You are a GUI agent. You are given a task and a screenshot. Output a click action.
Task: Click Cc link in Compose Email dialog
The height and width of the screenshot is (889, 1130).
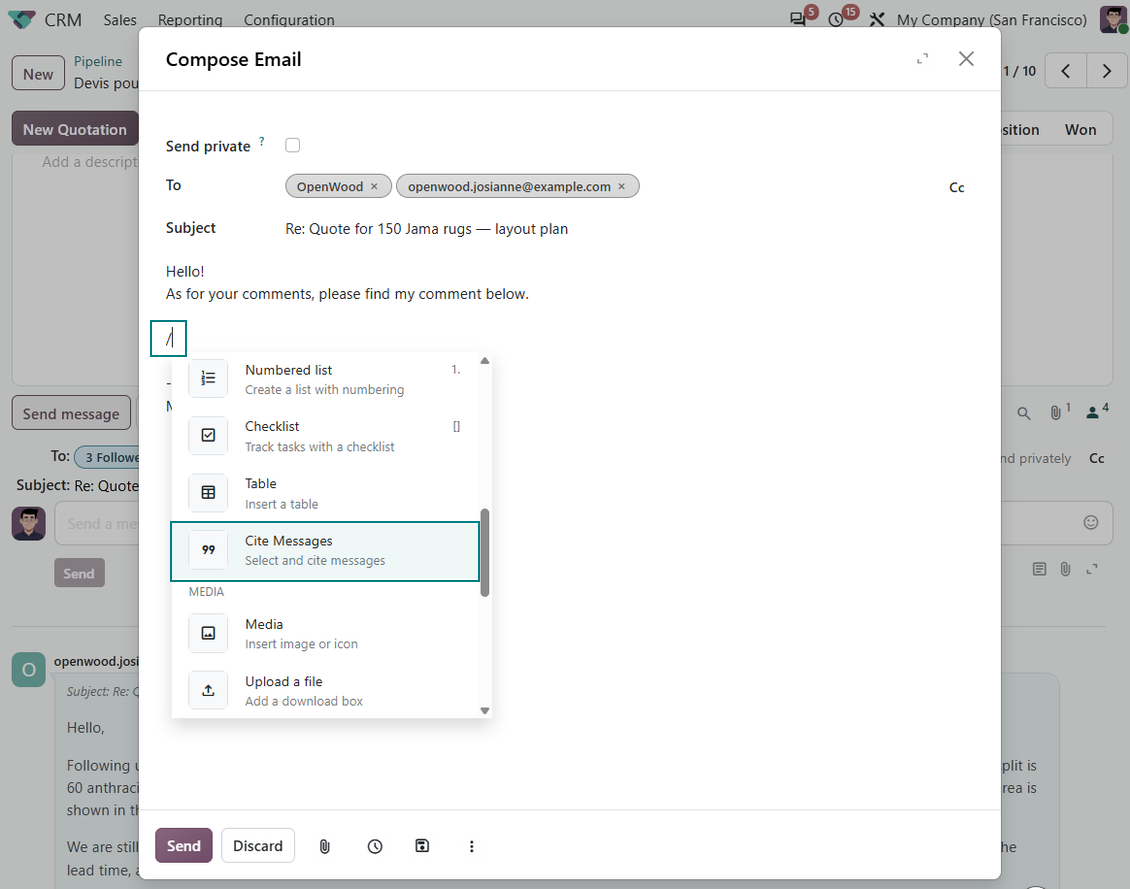click(956, 187)
